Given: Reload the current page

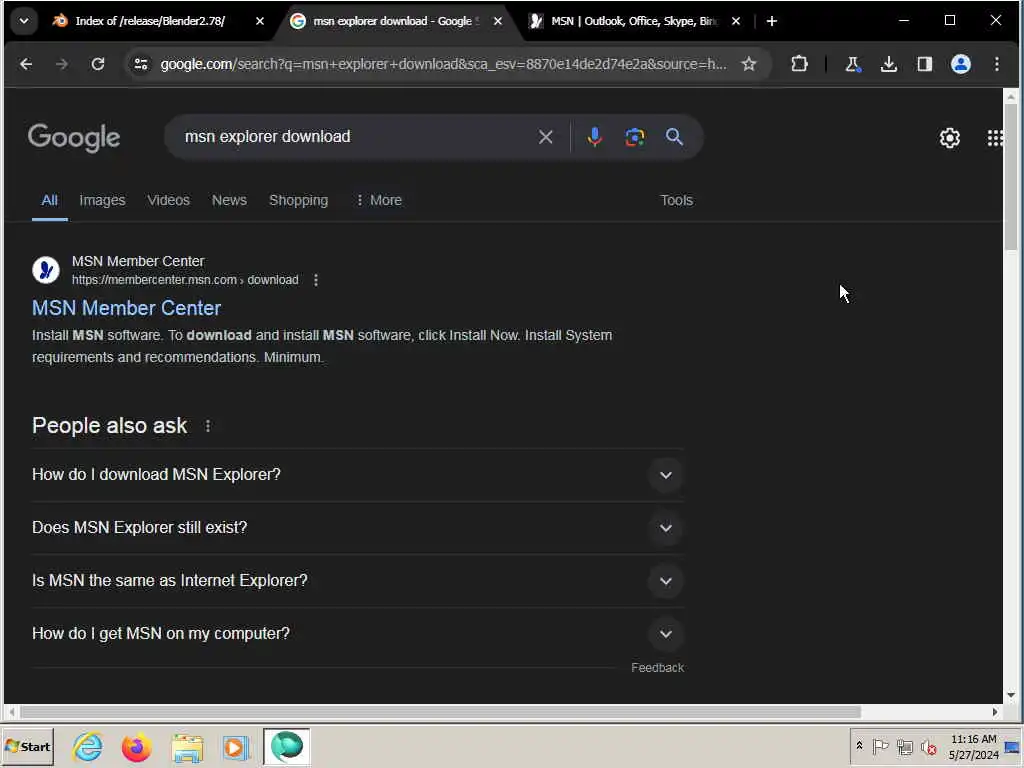Looking at the screenshot, I should 98,64.
